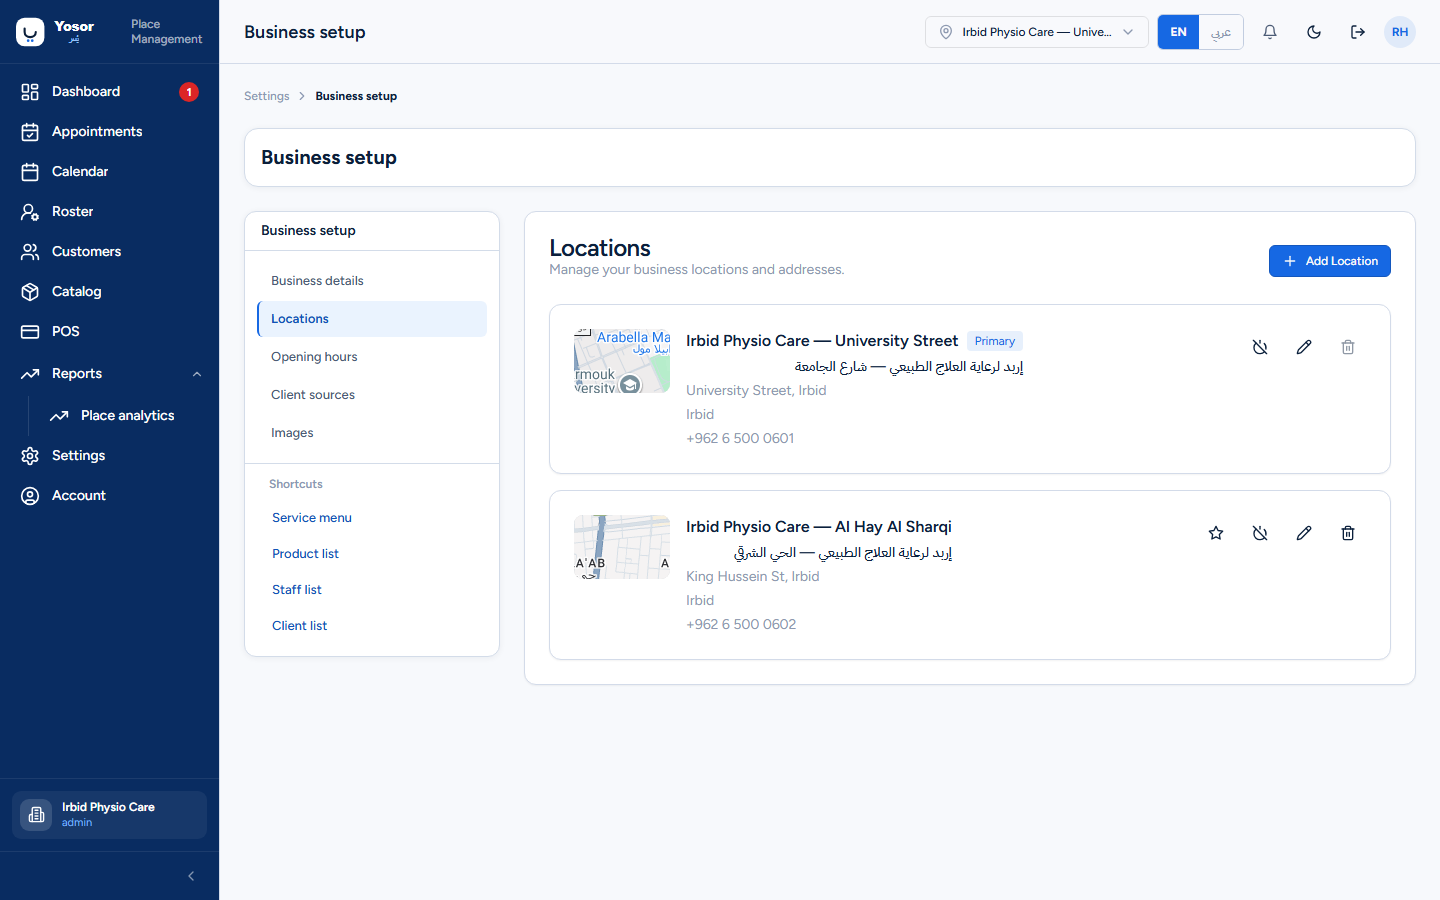Open the Client list shortcut

click(x=300, y=626)
